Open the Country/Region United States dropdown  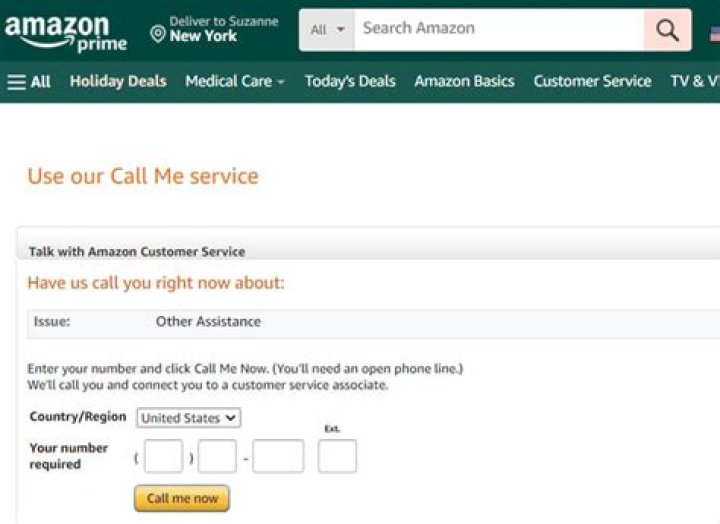click(189, 418)
